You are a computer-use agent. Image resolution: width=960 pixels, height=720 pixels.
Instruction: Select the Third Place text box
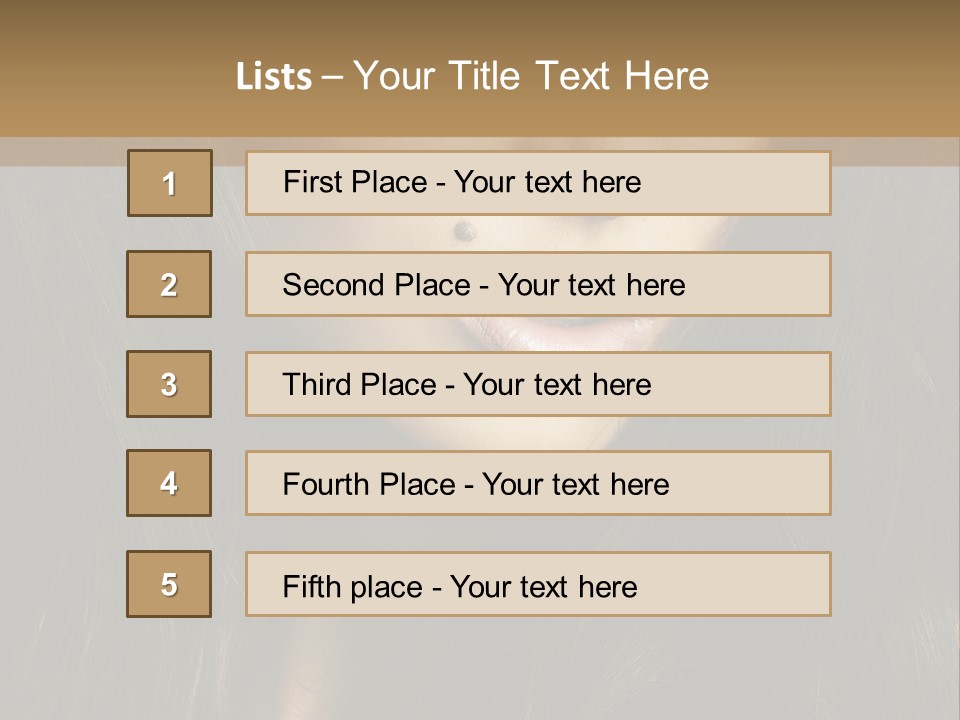click(x=538, y=384)
